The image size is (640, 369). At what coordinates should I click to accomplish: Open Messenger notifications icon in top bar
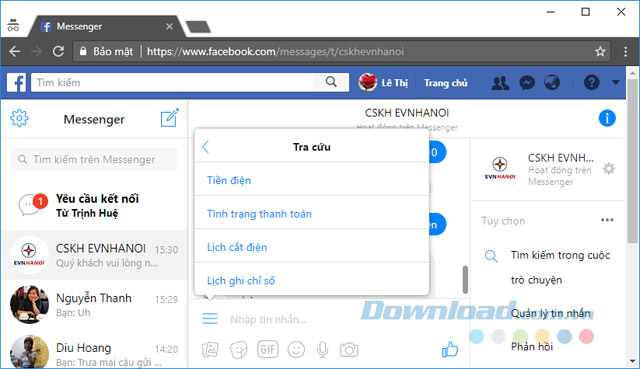[527, 83]
